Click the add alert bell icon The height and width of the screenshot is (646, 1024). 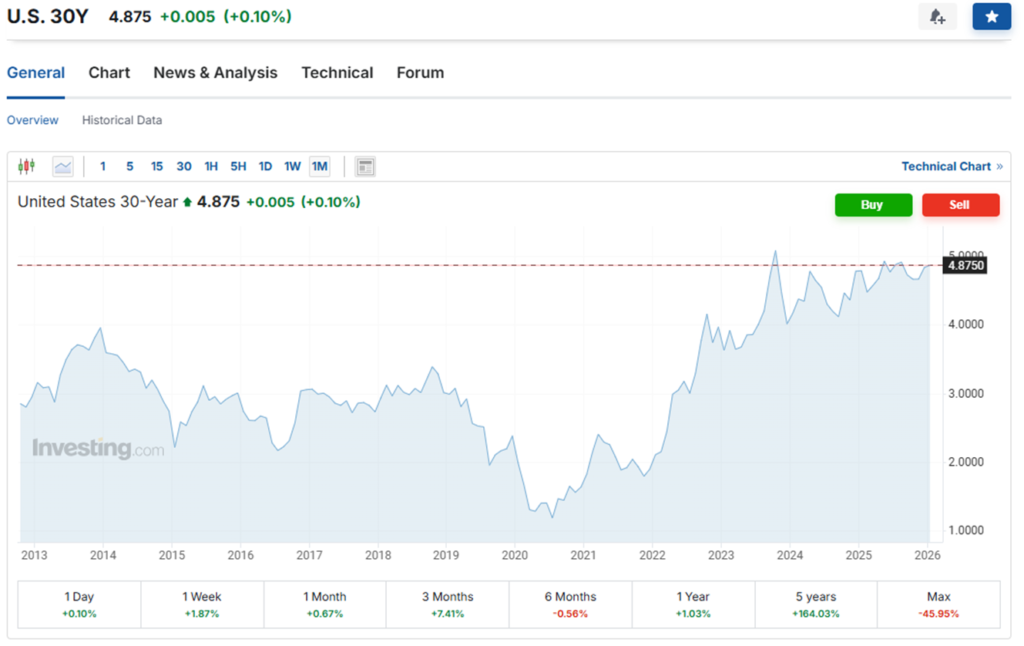point(937,17)
